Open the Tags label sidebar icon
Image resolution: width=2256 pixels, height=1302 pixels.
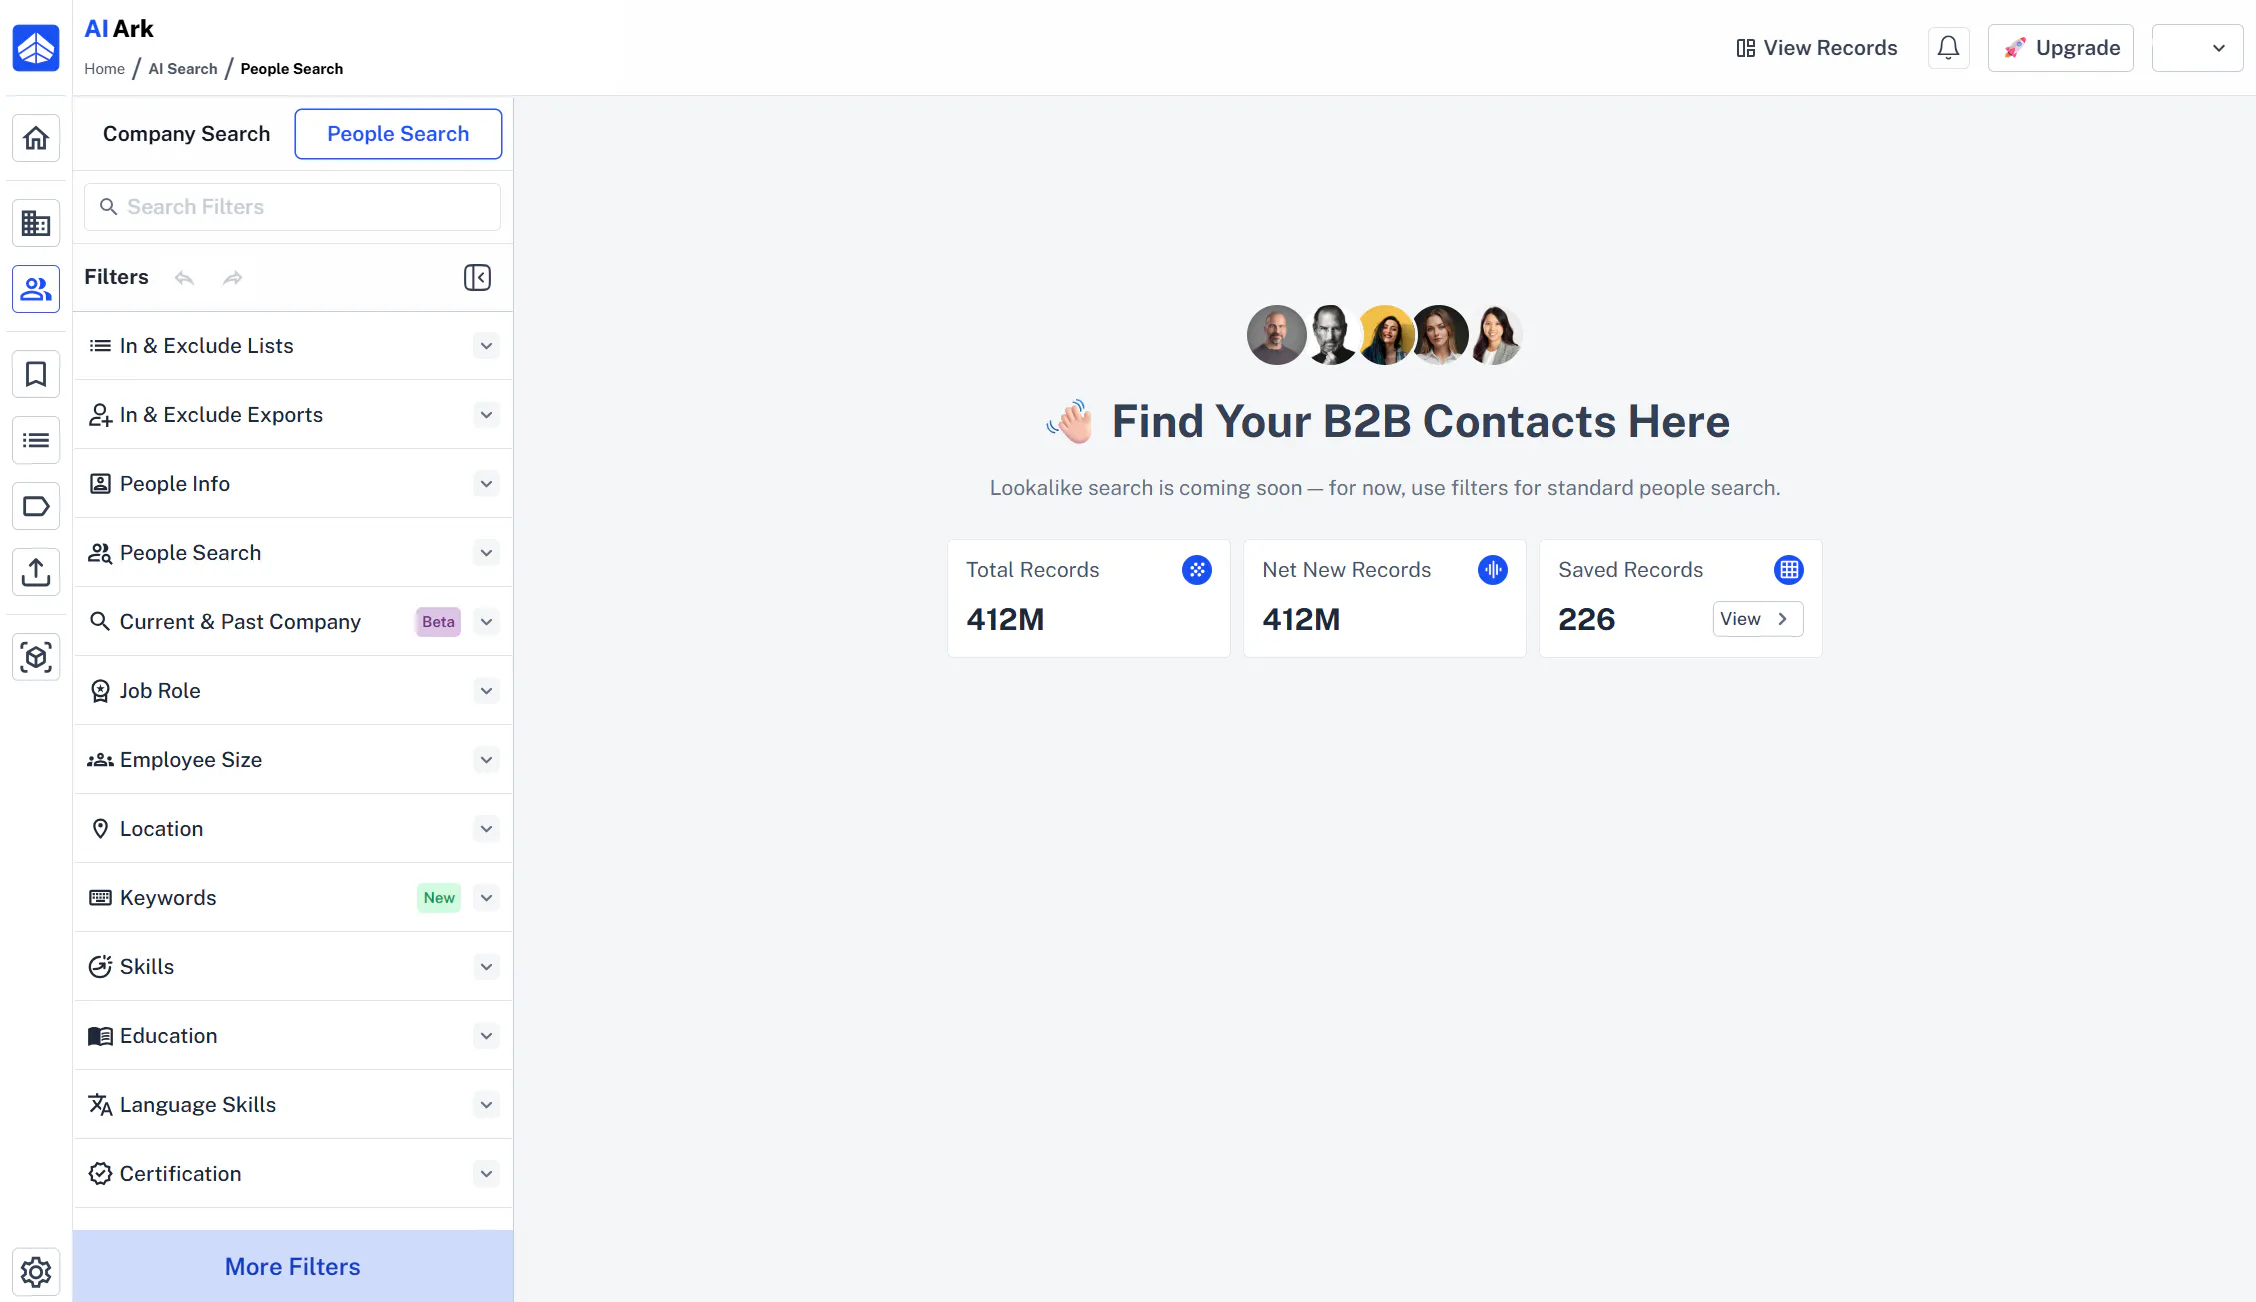[36, 506]
